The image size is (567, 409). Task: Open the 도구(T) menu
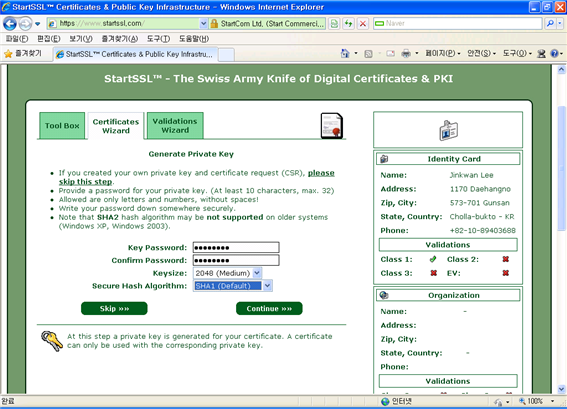(x=158, y=39)
